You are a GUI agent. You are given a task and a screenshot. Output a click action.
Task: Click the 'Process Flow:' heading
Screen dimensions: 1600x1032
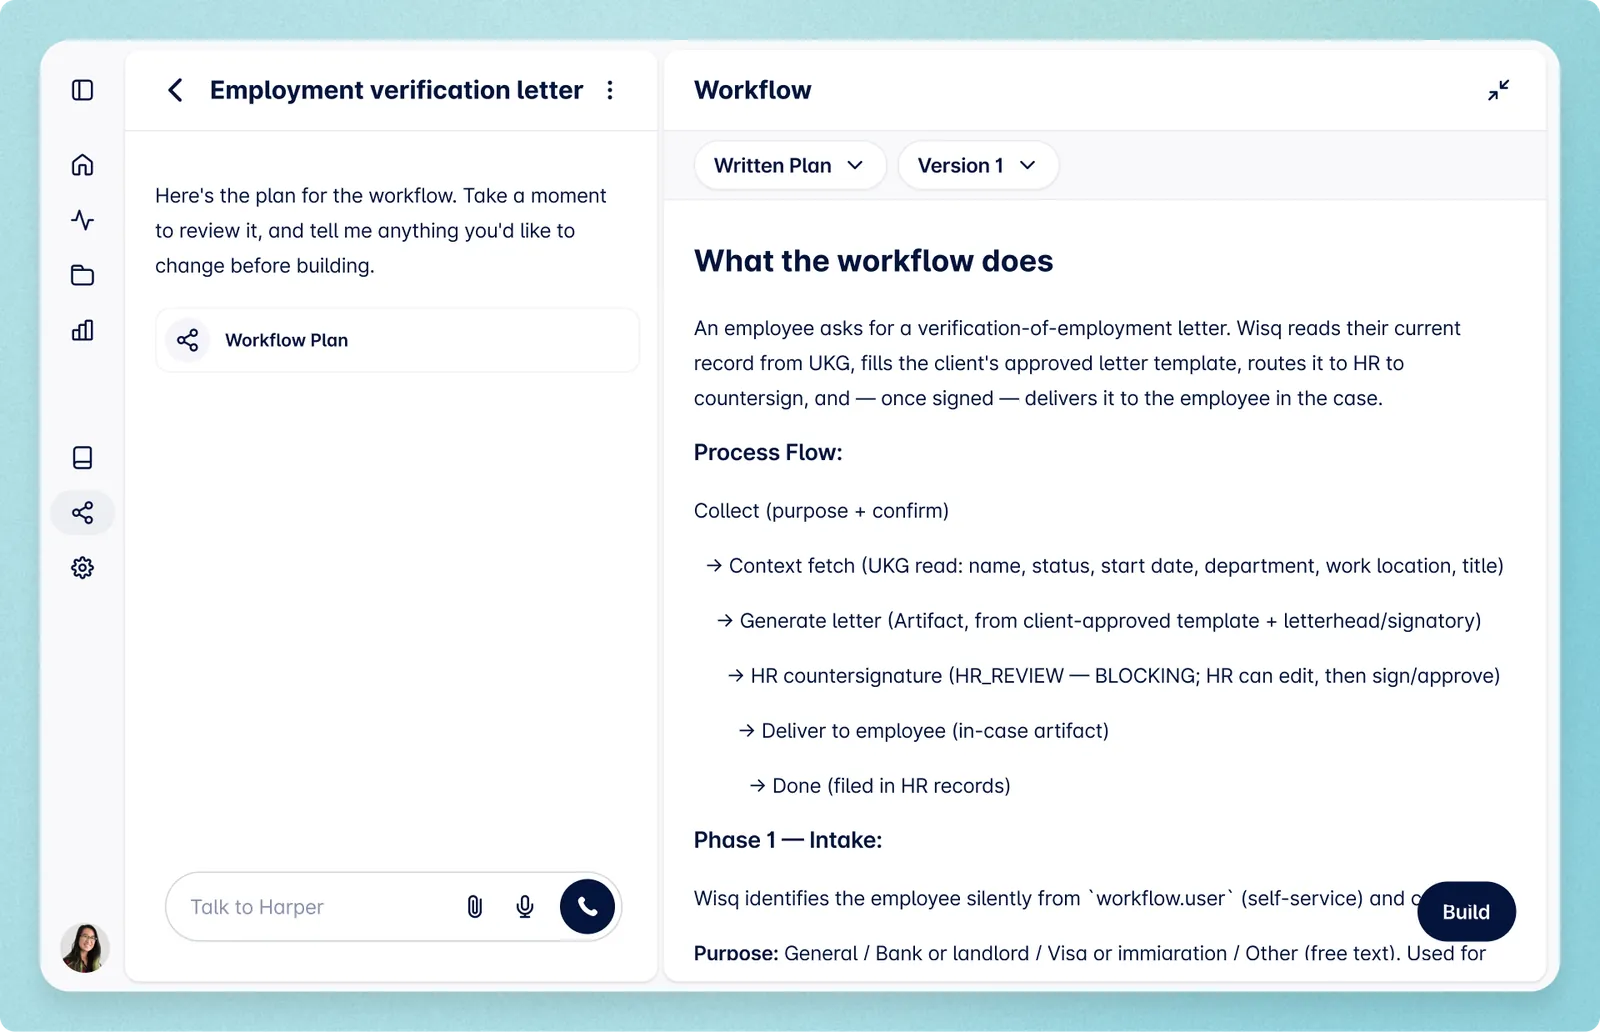[768, 453]
